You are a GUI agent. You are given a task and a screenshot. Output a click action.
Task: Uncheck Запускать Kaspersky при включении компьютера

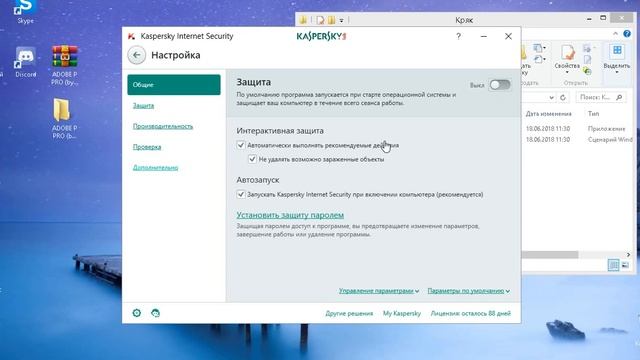coord(241,194)
